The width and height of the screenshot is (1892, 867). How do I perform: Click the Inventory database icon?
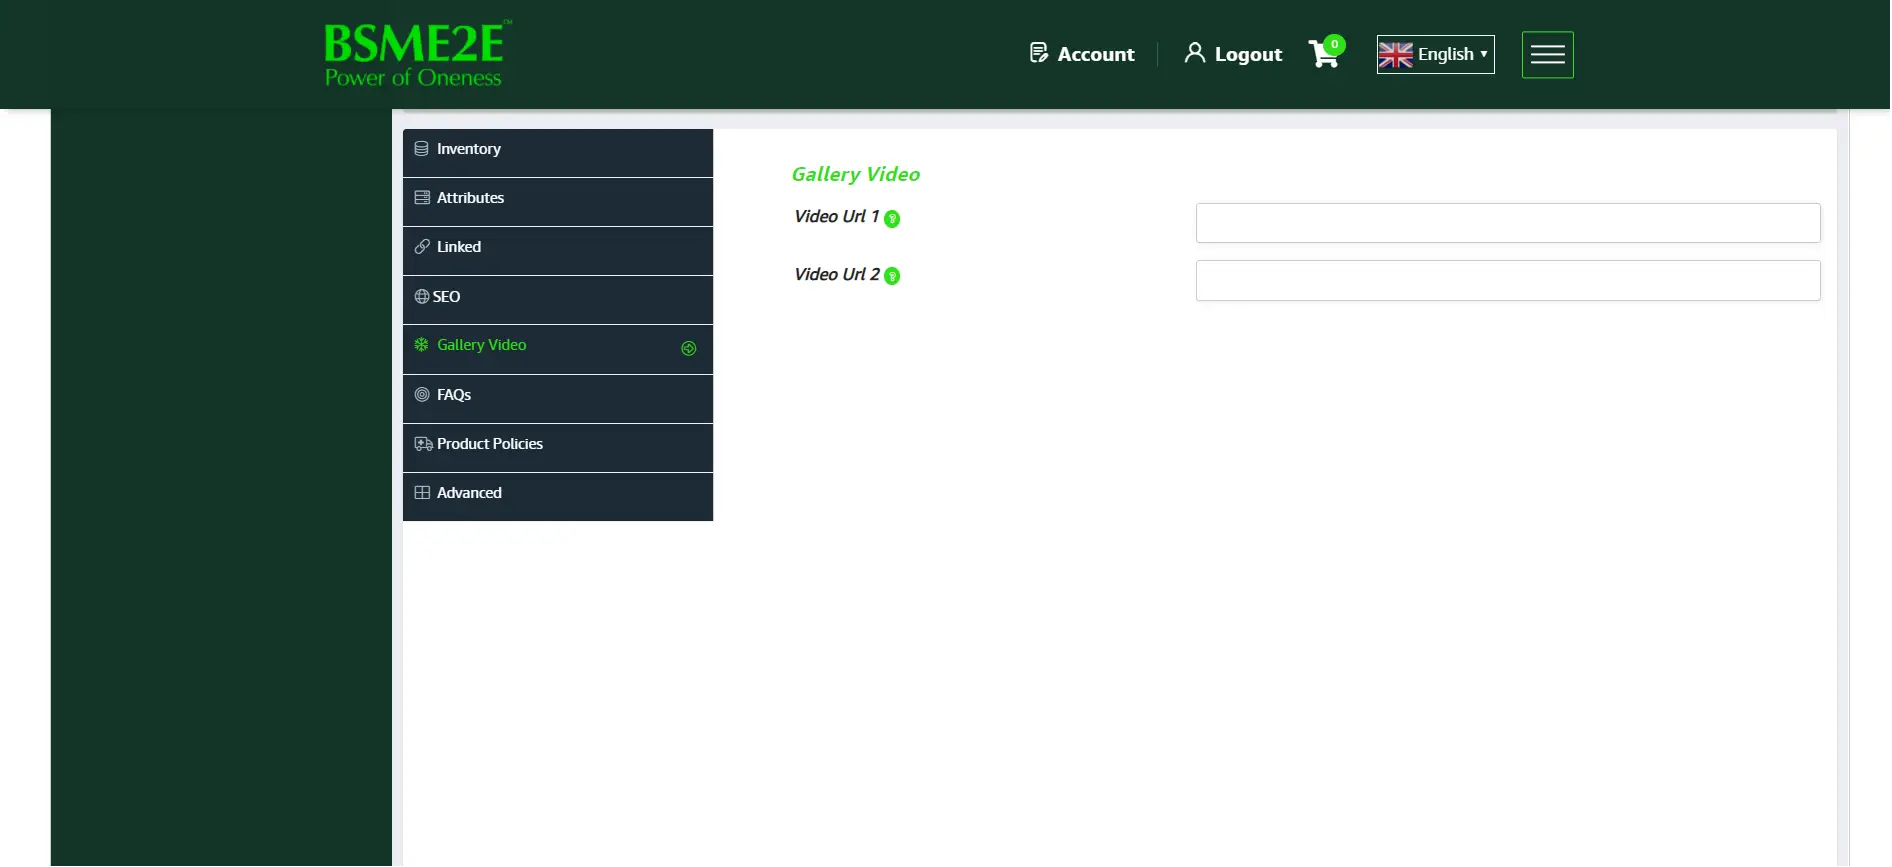click(x=422, y=148)
